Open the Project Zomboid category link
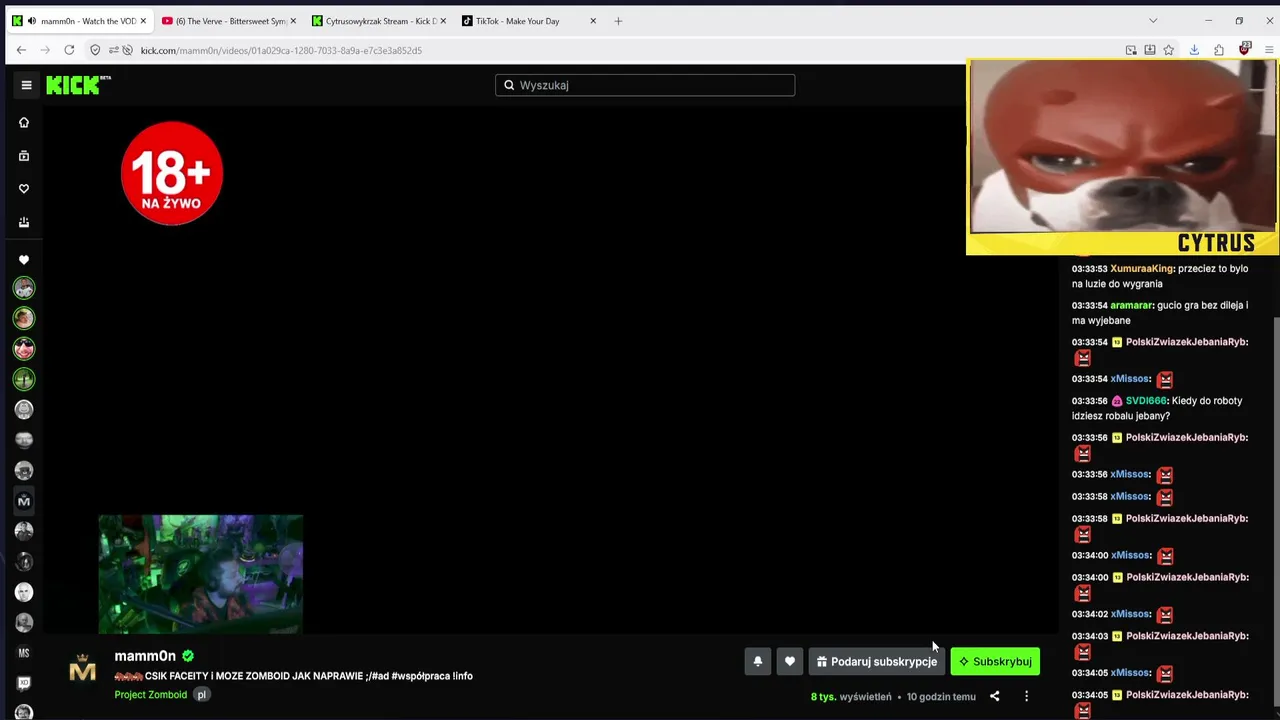 click(151, 695)
